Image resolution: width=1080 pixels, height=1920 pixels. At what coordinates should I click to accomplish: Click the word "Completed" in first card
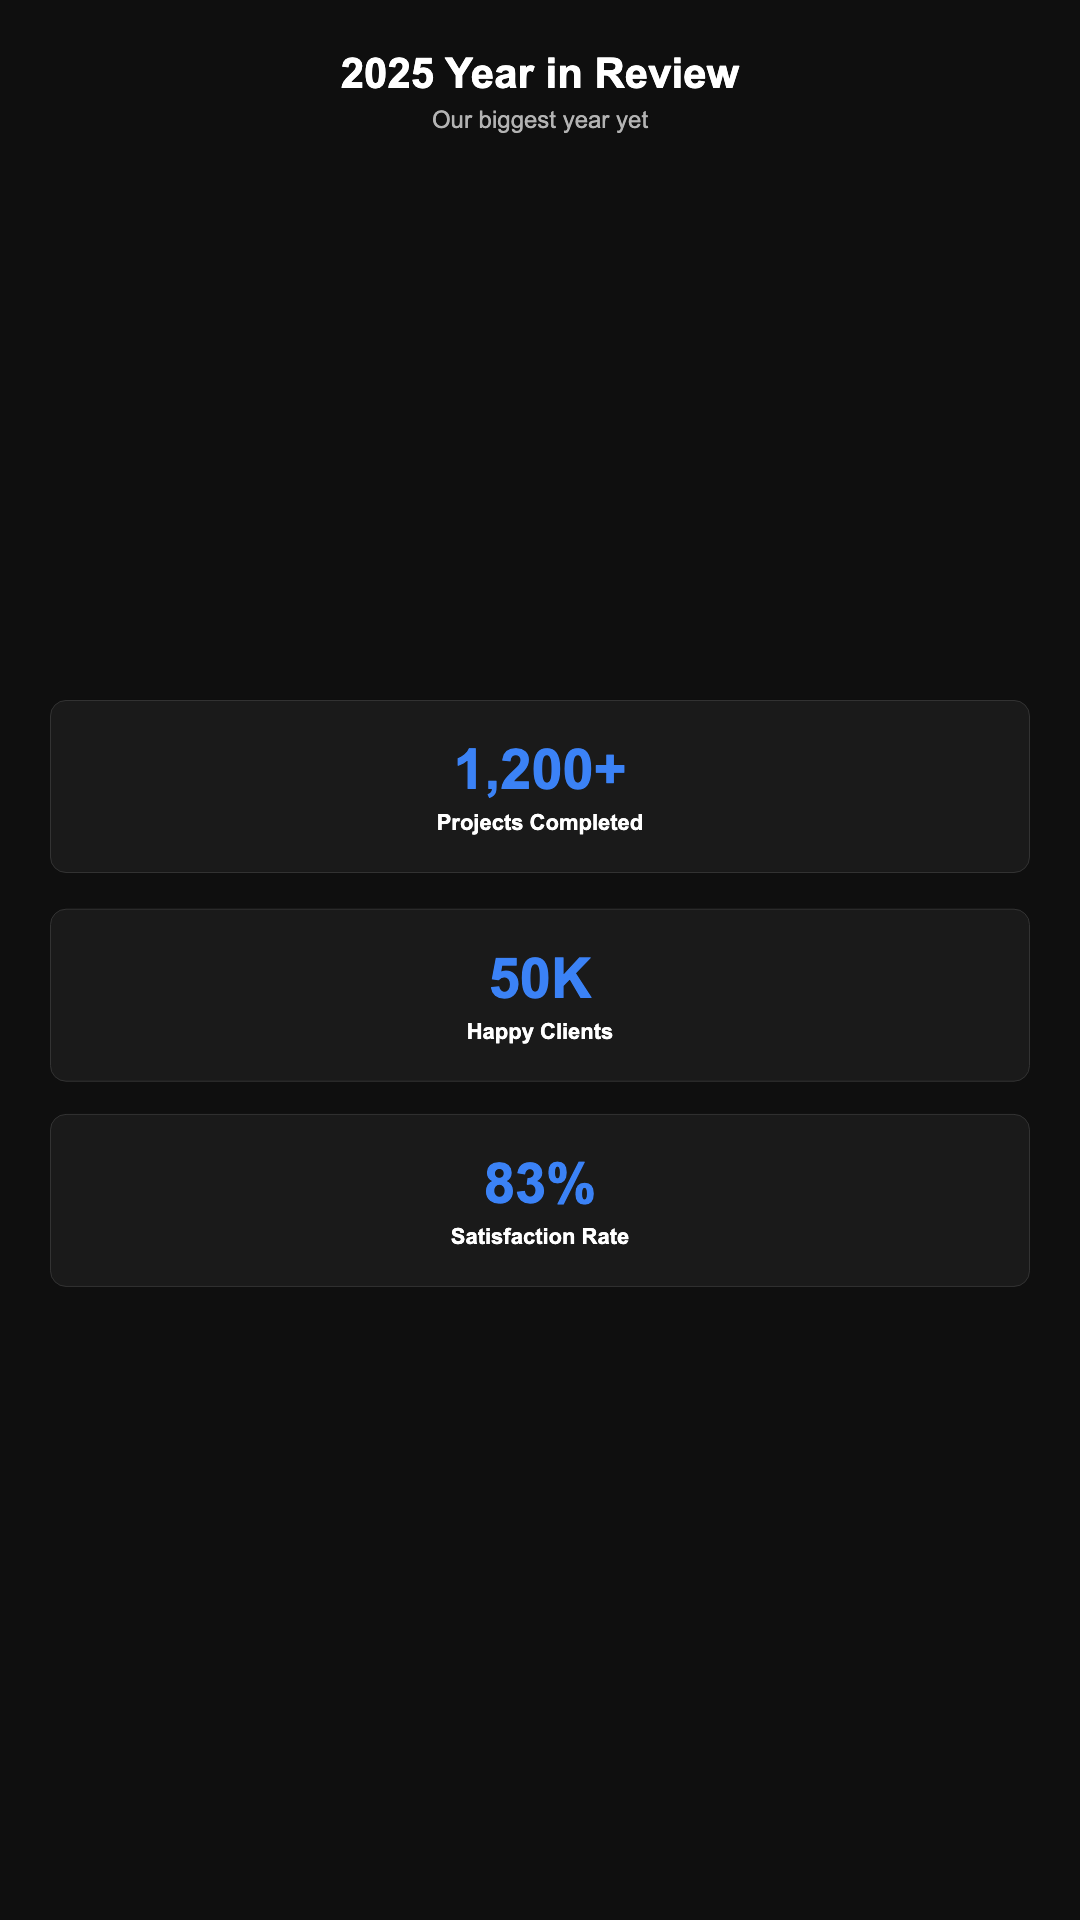tap(586, 823)
